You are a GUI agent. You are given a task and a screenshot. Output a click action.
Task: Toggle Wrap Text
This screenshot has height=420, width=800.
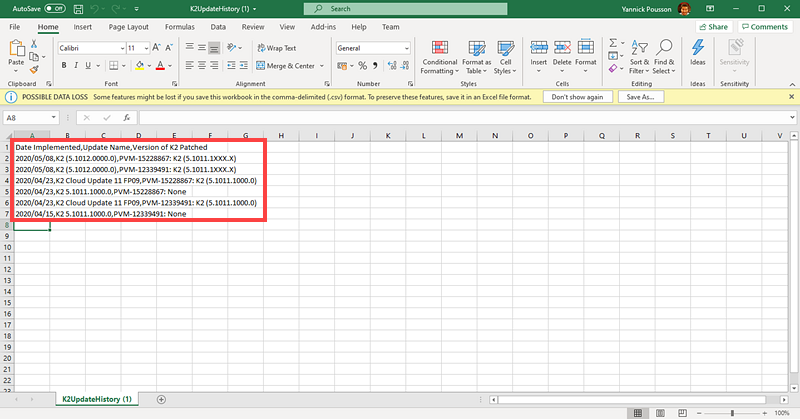point(275,48)
